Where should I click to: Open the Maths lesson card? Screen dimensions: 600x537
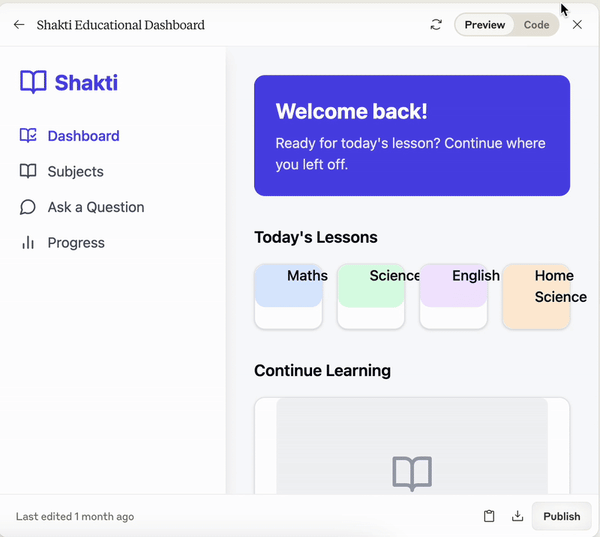[289, 296]
